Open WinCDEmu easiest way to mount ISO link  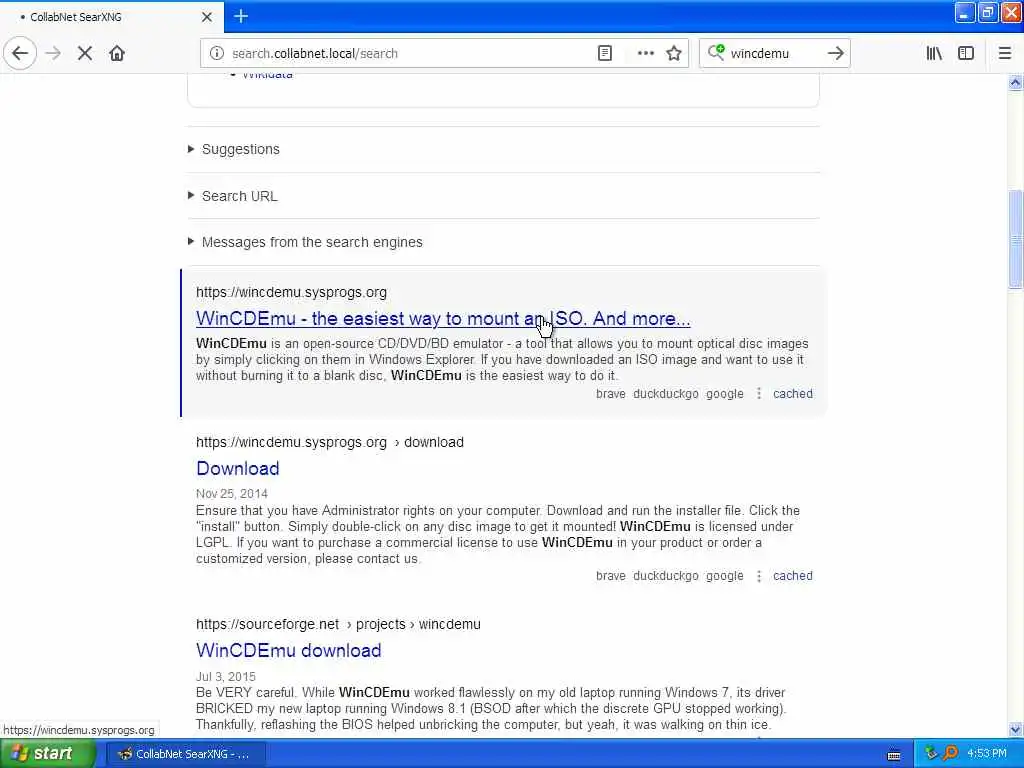click(x=443, y=318)
